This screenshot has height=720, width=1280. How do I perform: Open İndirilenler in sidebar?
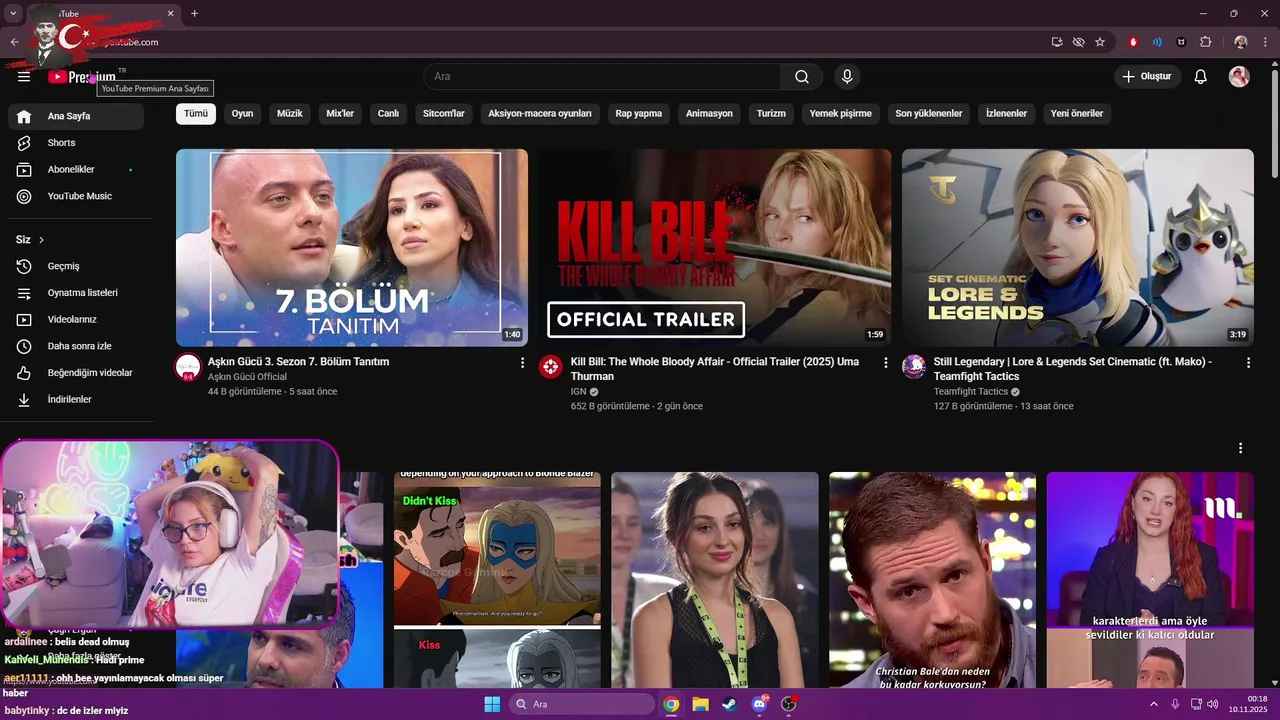pos(76,399)
